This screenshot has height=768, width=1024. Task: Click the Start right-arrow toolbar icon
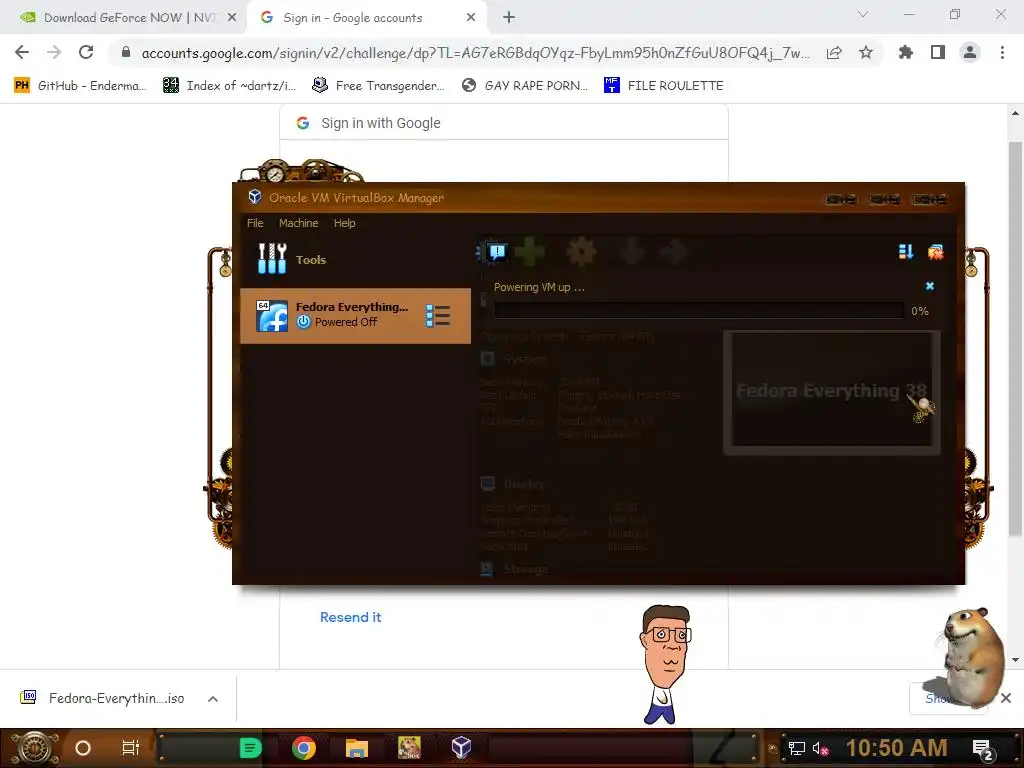675,252
